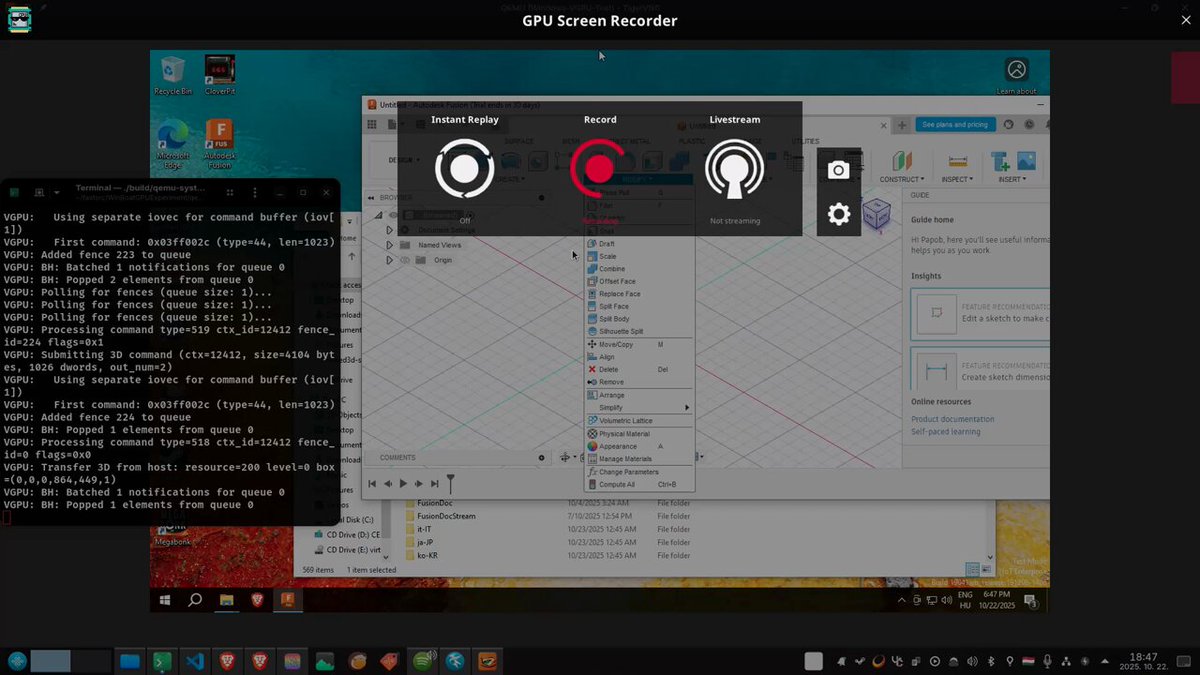The height and width of the screenshot is (675, 1200).
Task: Open Spotify in host taskbar
Action: tap(423, 661)
